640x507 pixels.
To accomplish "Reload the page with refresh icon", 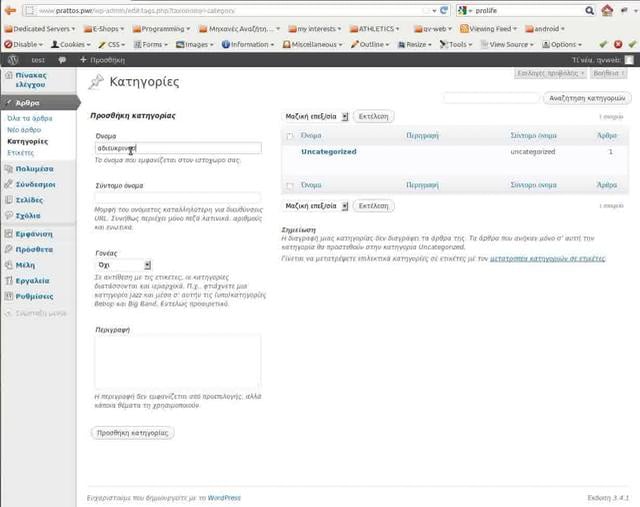I will point(444,11).
